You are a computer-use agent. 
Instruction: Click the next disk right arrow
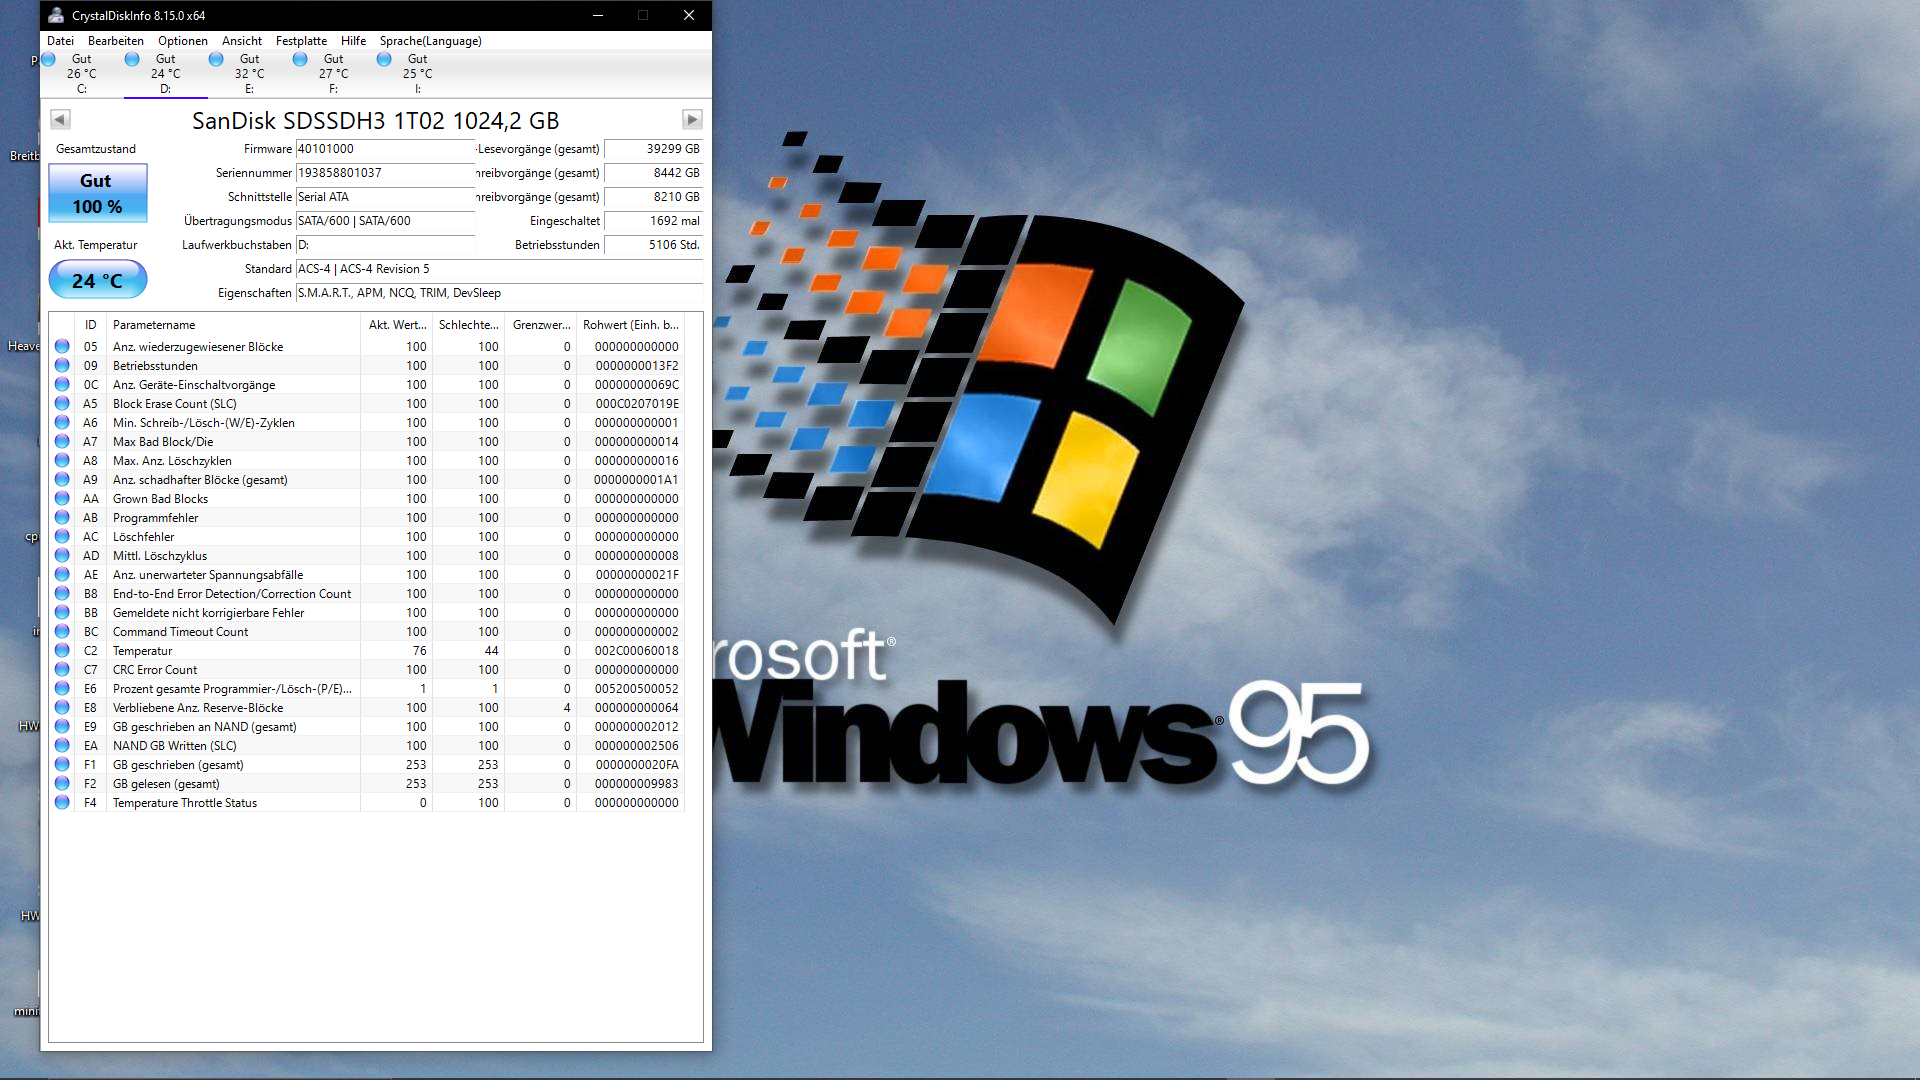point(691,120)
